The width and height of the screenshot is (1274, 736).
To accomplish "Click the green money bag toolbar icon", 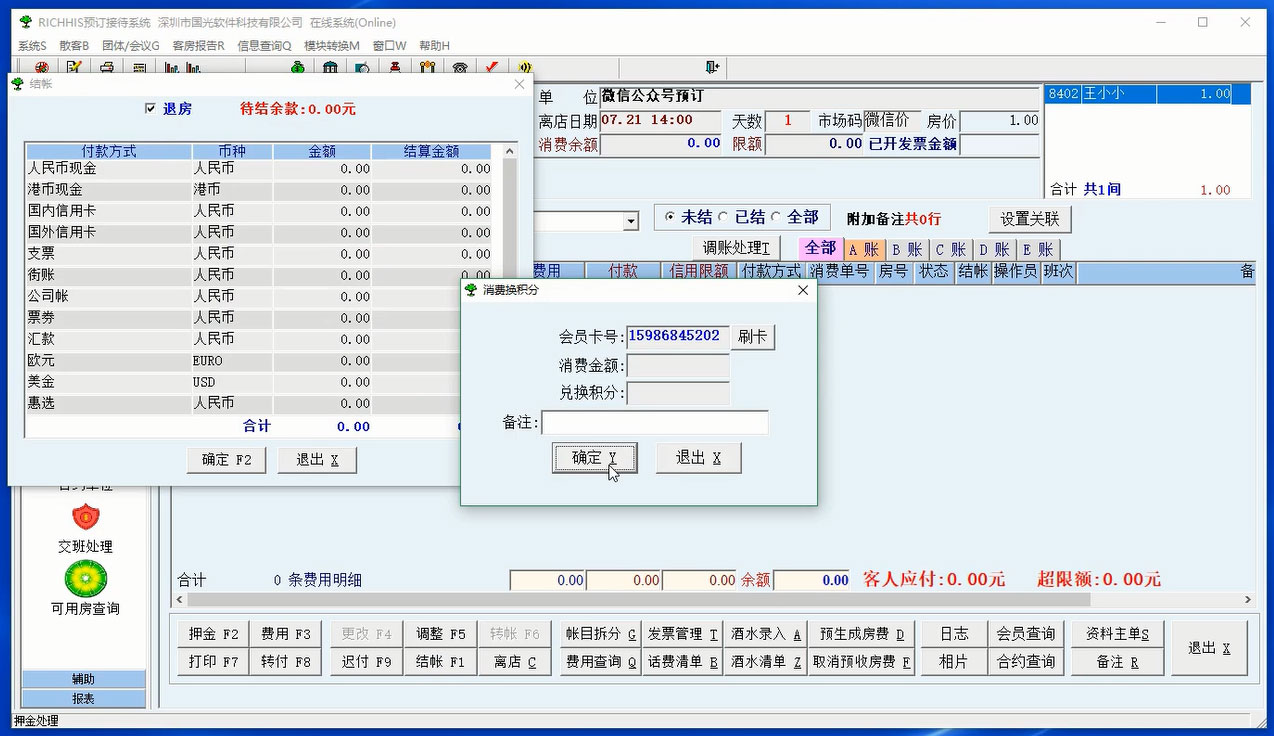I will pos(298,68).
